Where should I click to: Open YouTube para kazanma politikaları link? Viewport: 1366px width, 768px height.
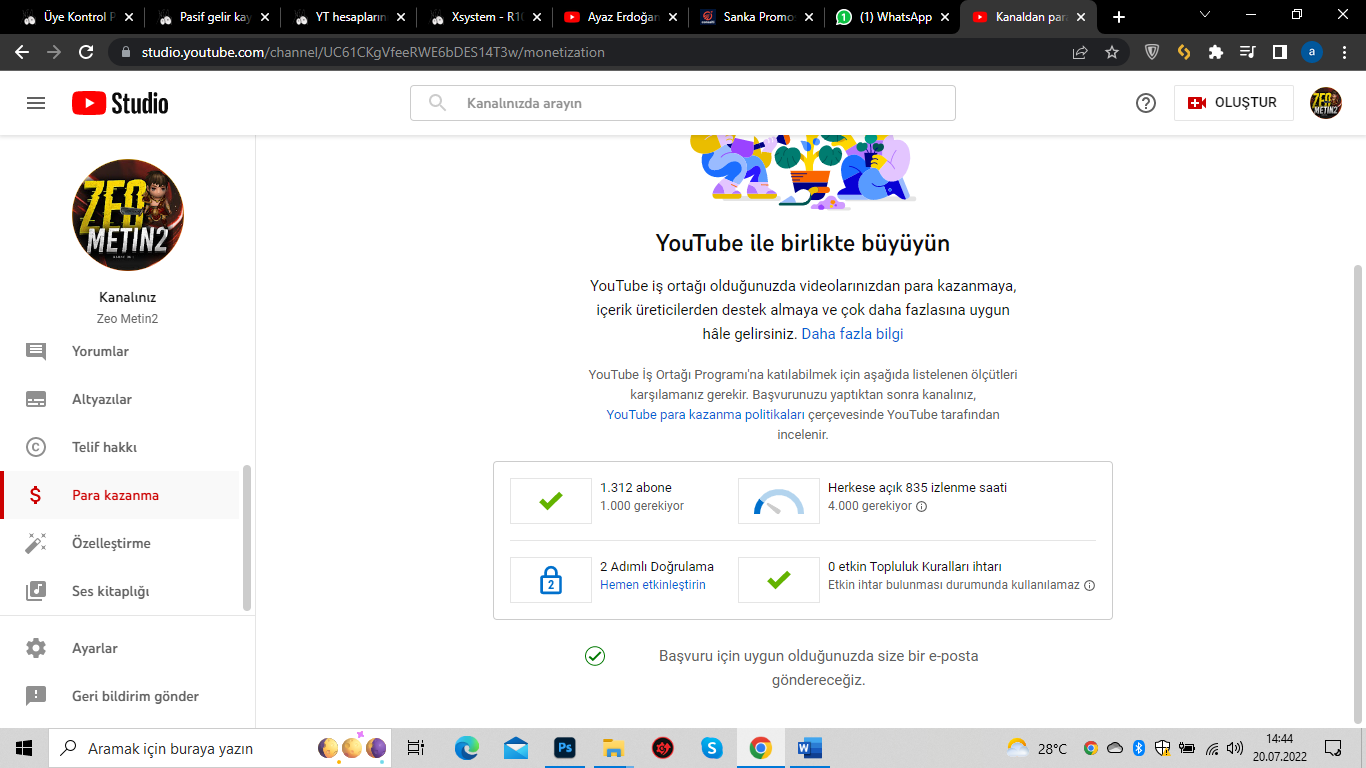pyautogui.click(x=705, y=414)
